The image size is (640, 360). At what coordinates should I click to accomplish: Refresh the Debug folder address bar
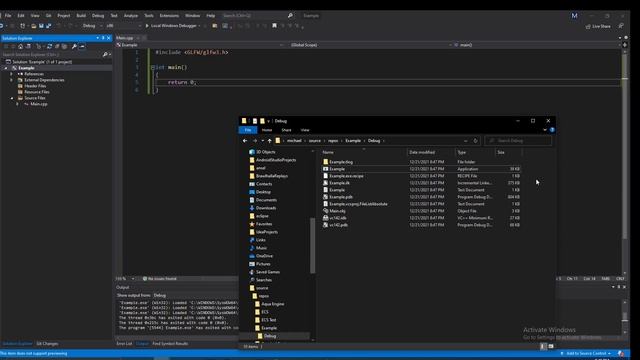click(476, 141)
